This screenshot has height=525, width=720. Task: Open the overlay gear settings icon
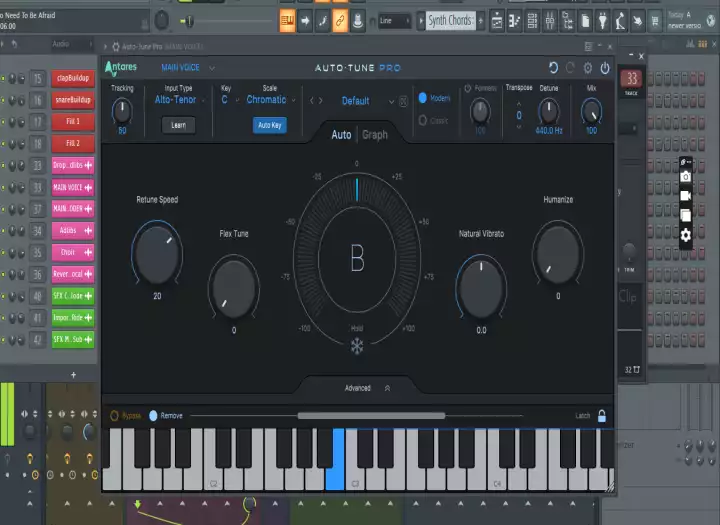click(686, 235)
